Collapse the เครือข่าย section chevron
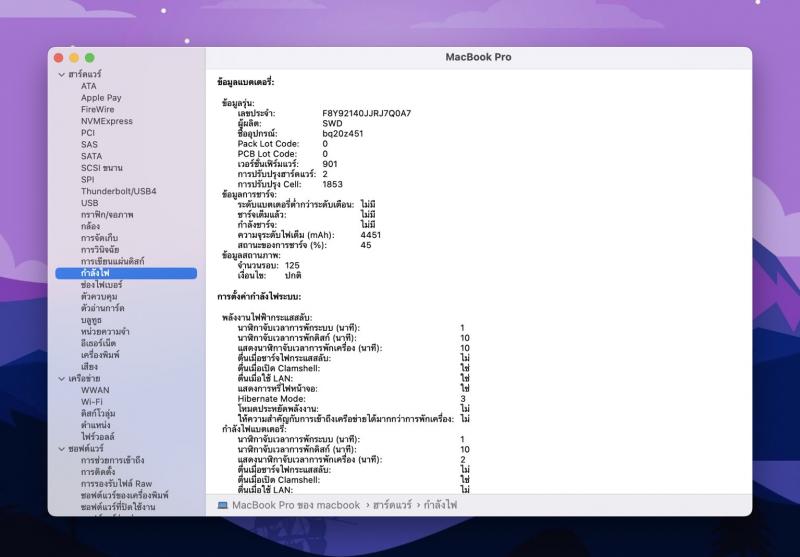The width and height of the screenshot is (800, 557). [x=62, y=378]
